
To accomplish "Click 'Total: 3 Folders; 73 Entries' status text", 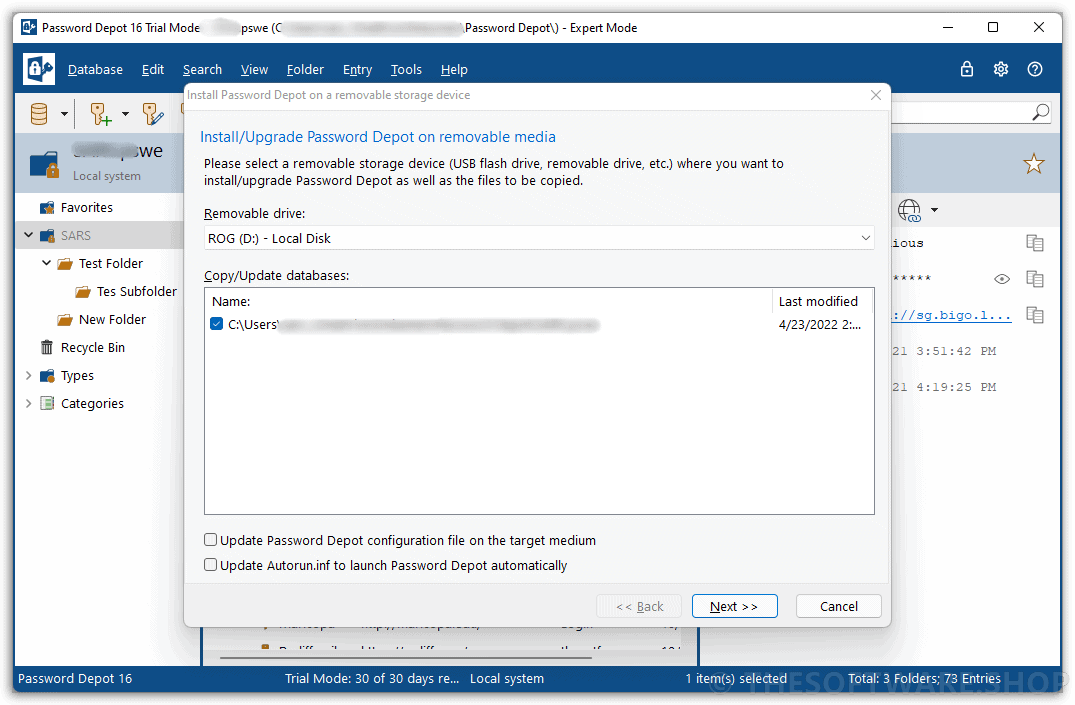I will 924,678.
